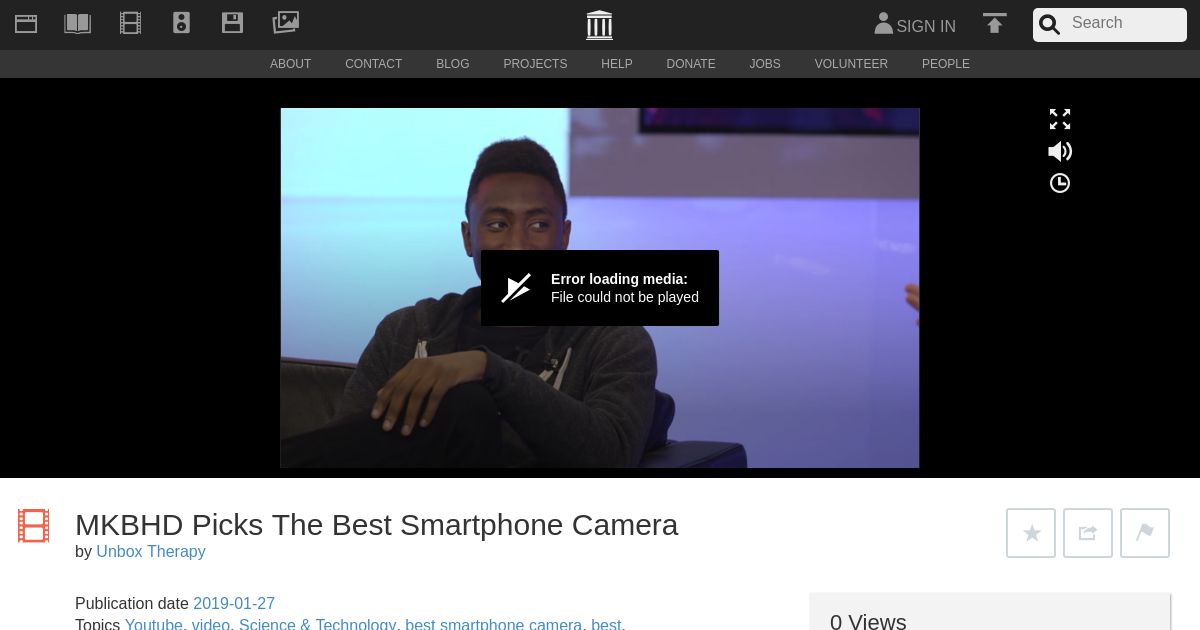This screenshot has width=1200, height=630.
Task: Open the best smartphone camera topic link
Action: click(x=493, y=625)
